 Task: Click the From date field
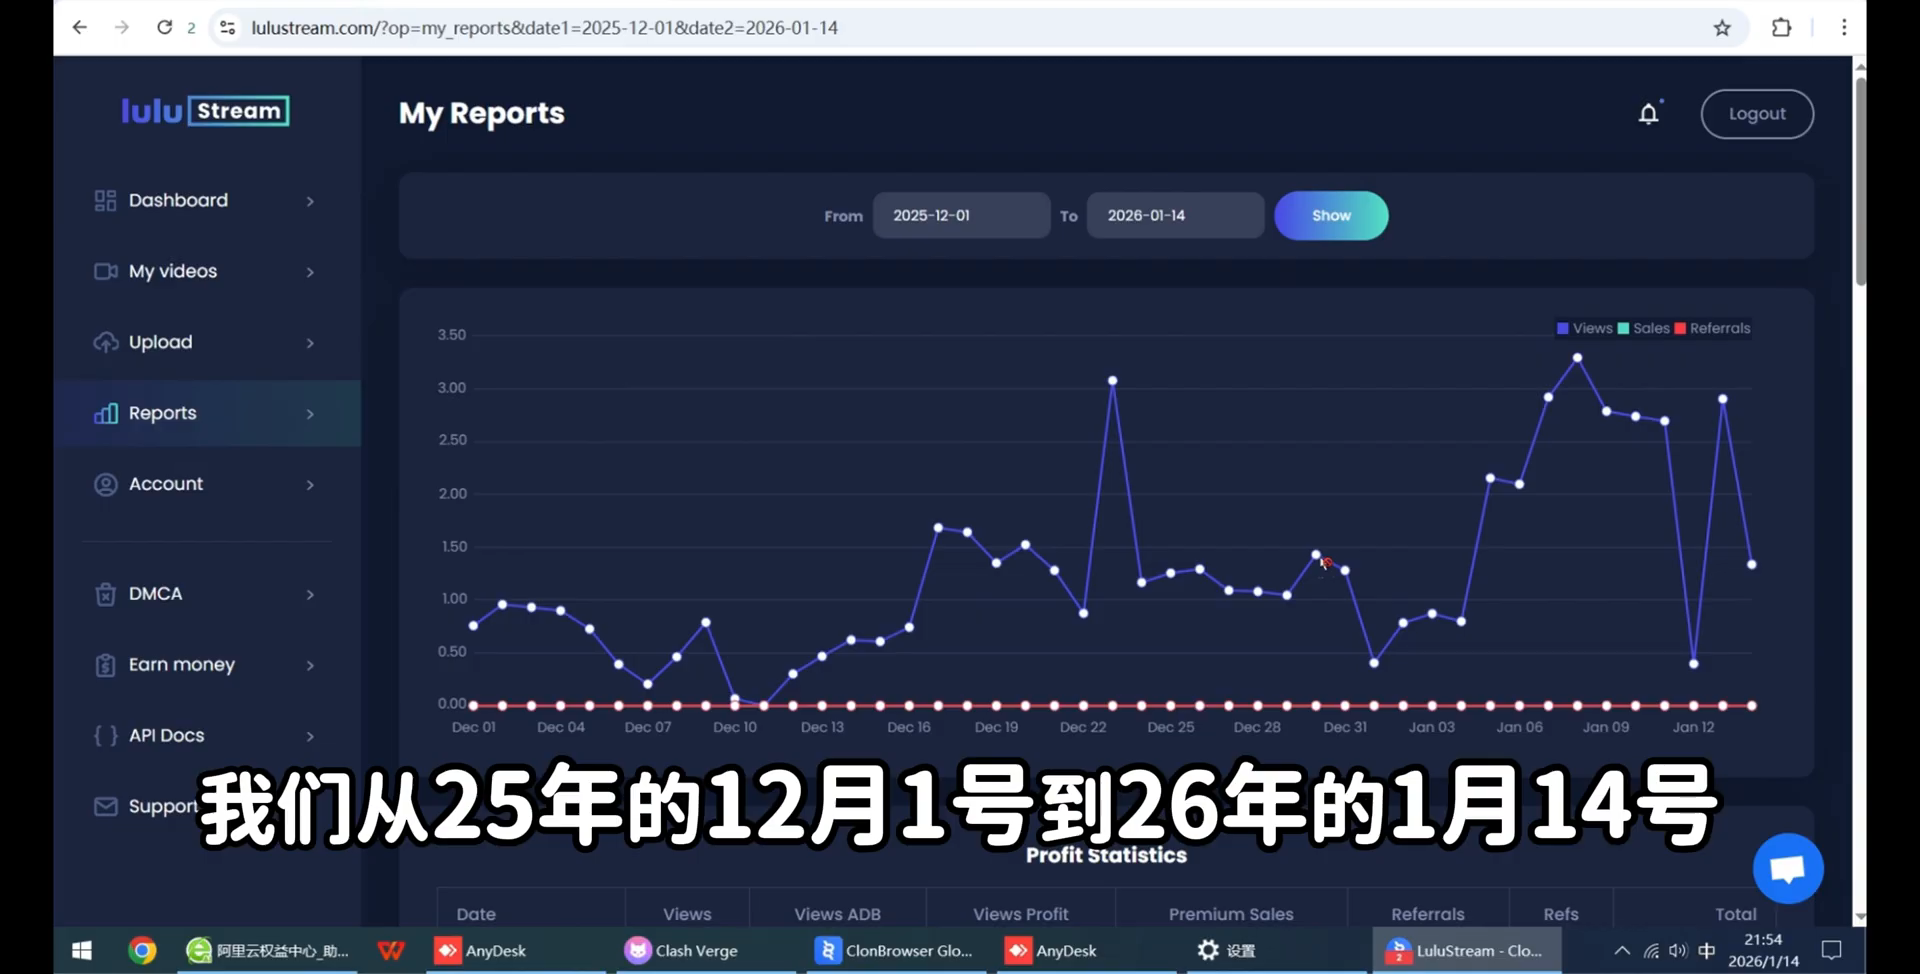(961, 216)
